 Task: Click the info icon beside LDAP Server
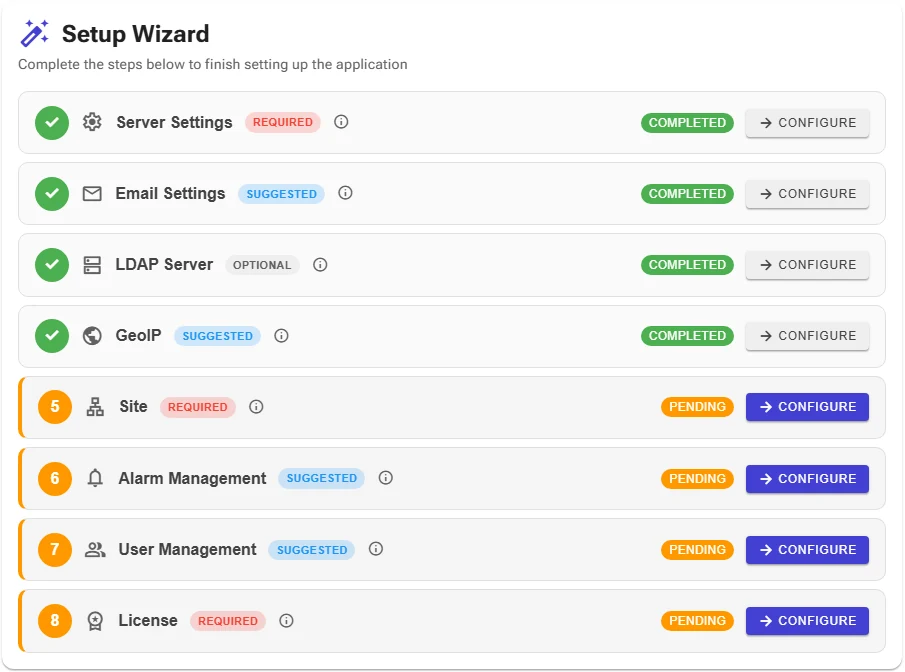click(320, 264)
